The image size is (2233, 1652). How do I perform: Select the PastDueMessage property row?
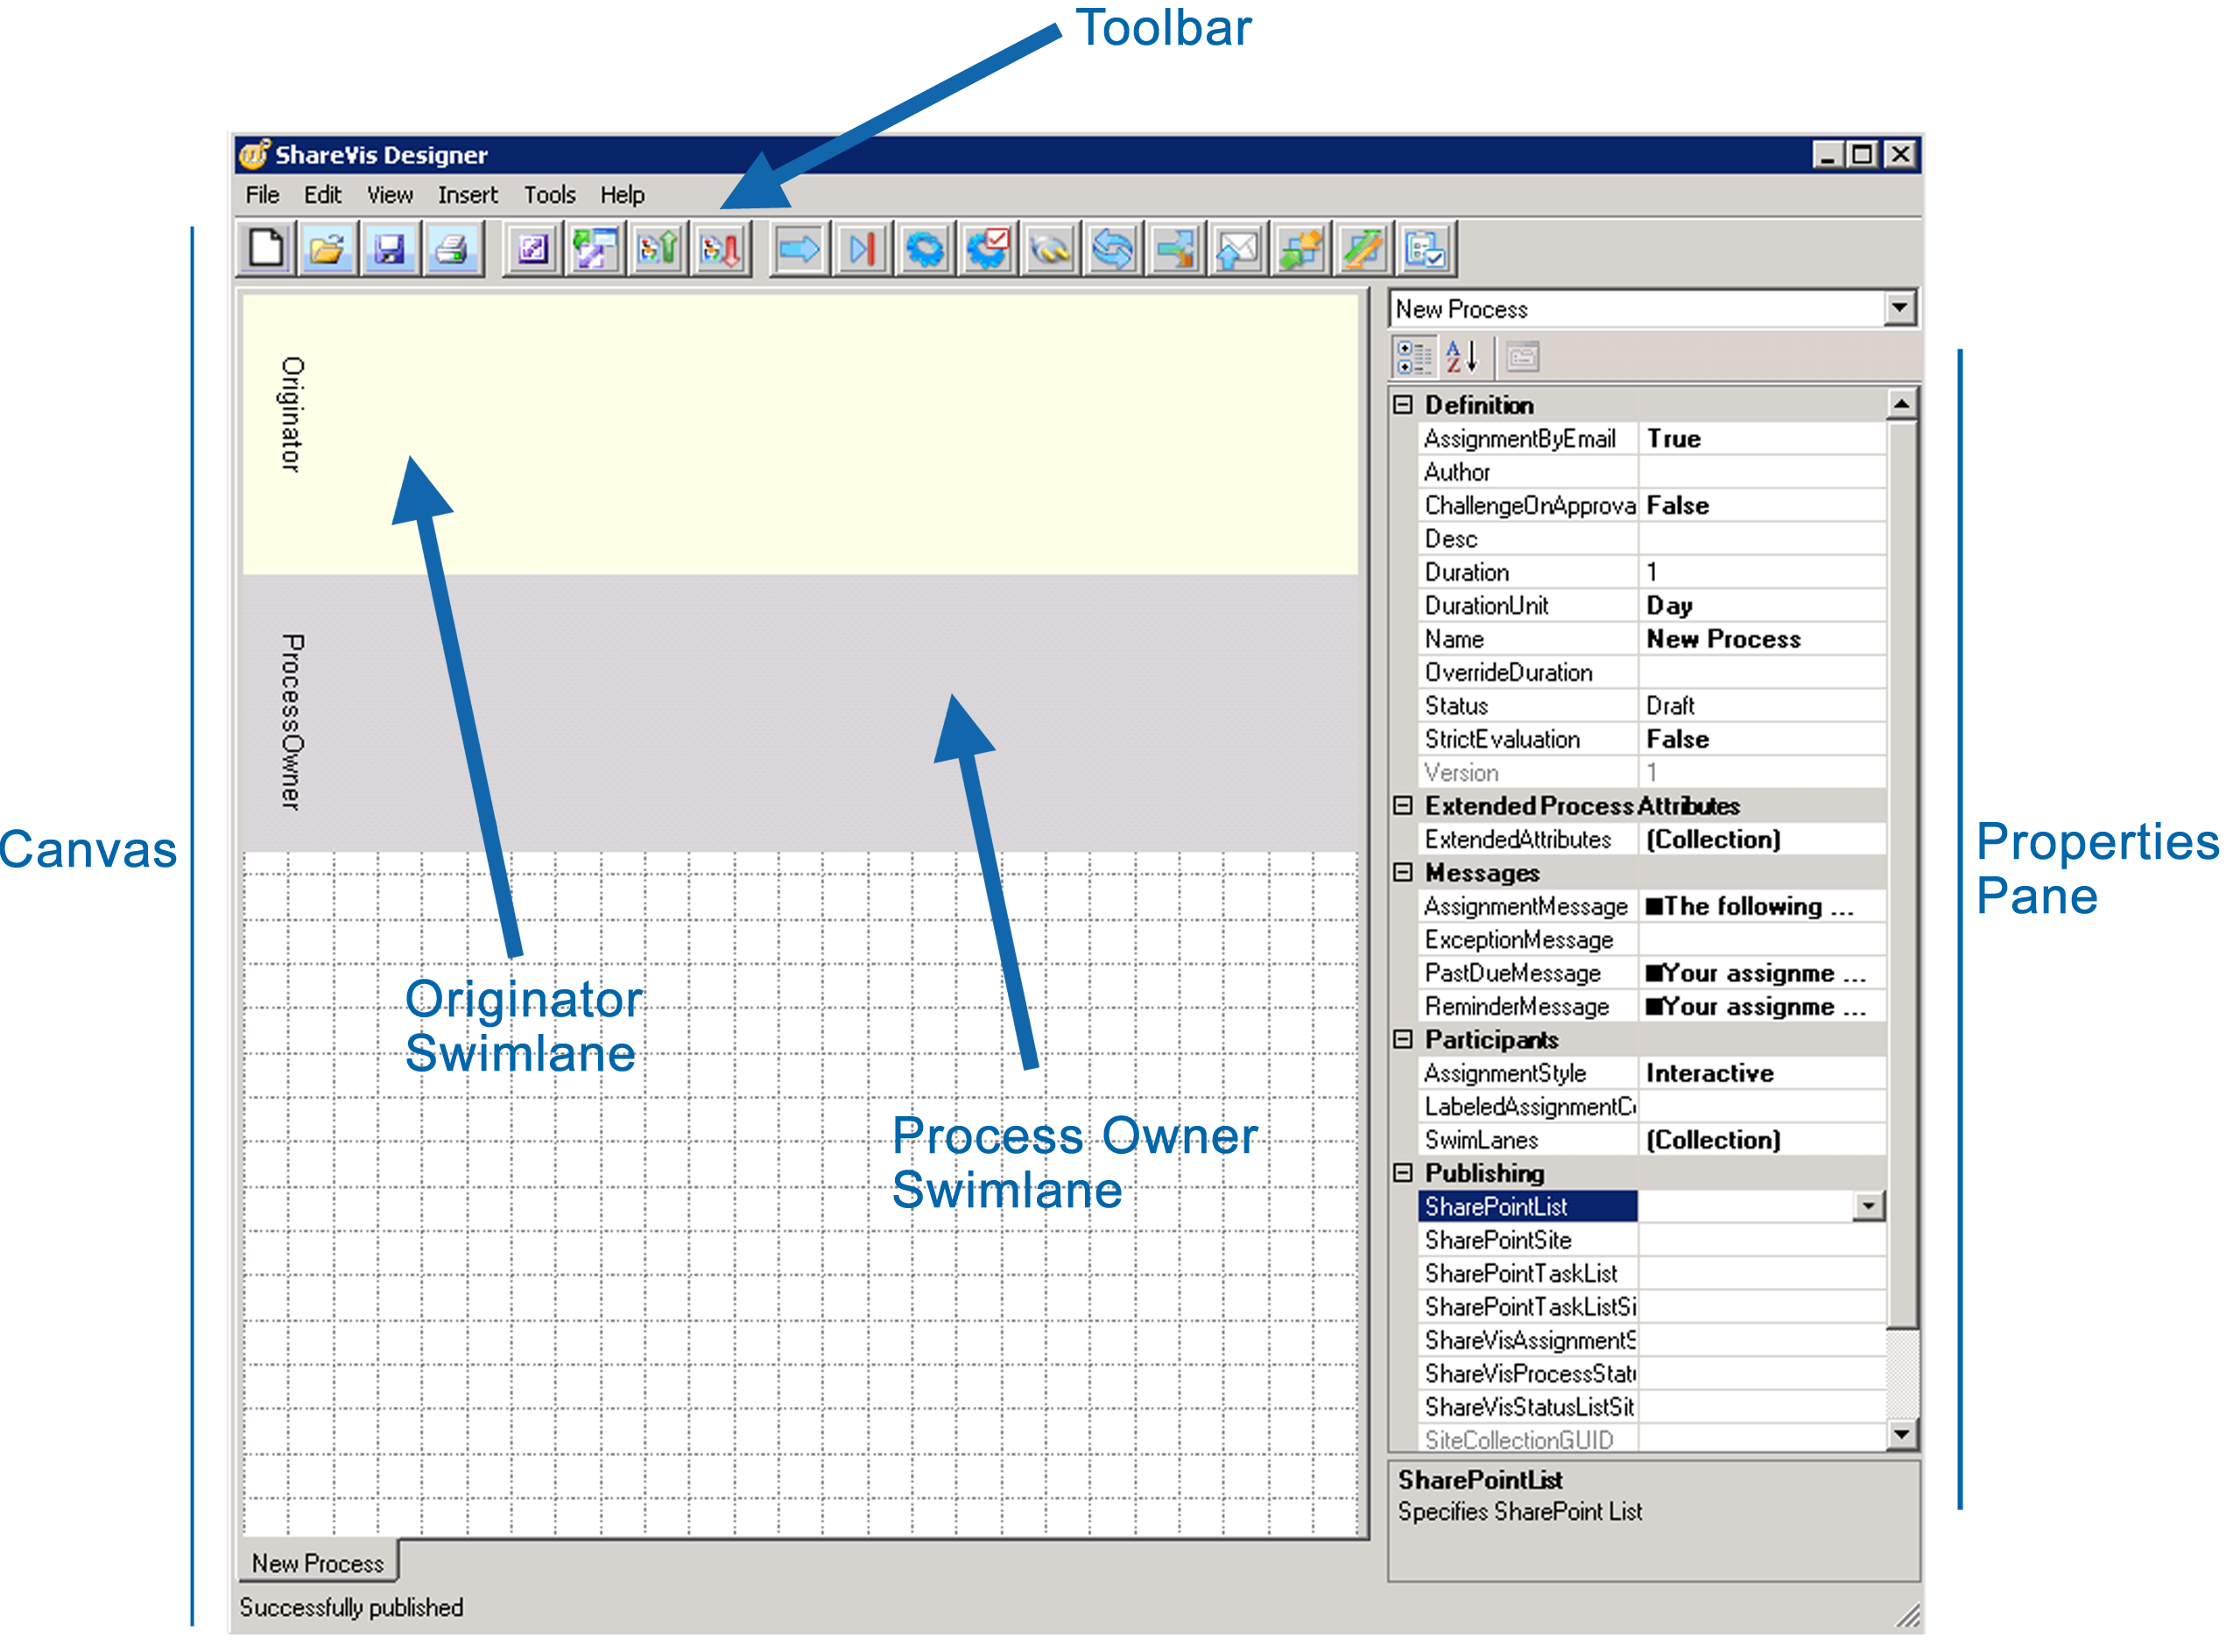point(1652,973)
